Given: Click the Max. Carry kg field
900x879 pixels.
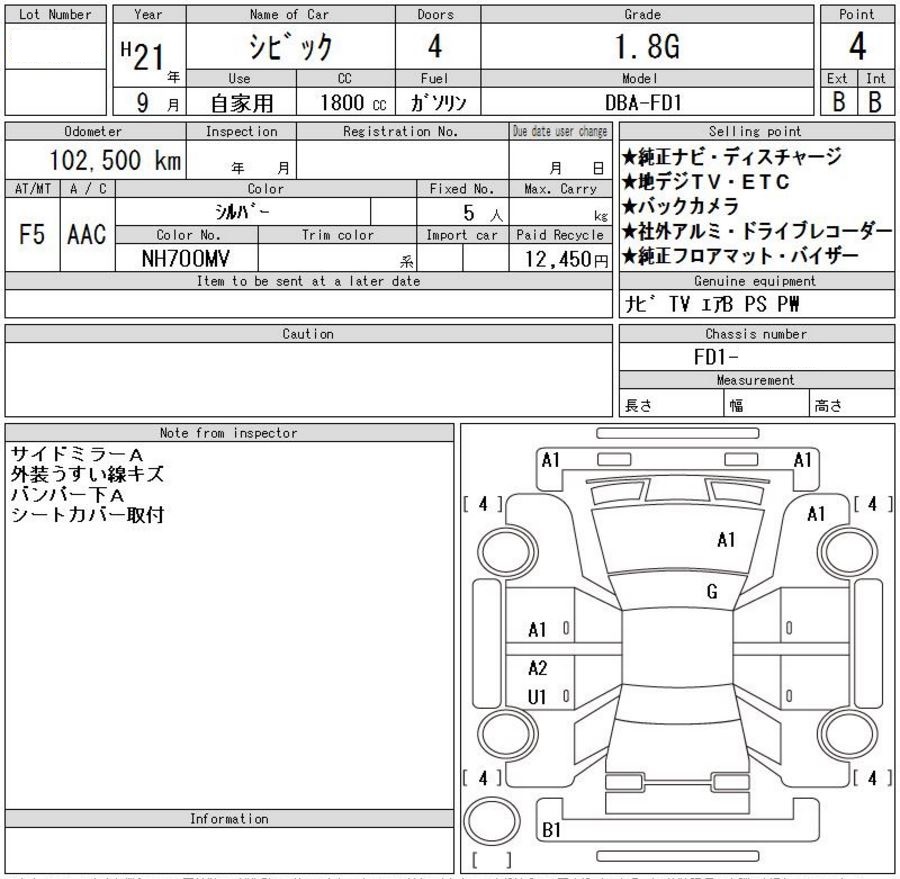Looking at the screenshot, I should point(561,211).
